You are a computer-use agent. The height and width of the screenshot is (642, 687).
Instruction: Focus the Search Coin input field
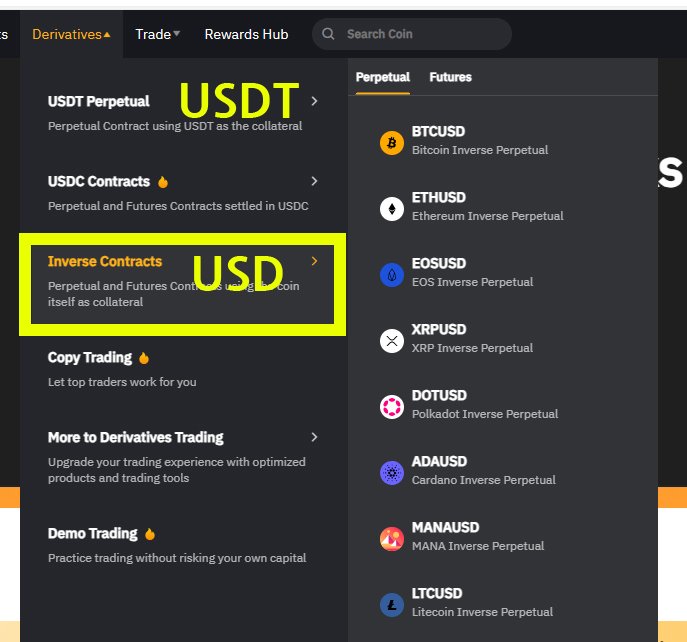click(412, 34)
